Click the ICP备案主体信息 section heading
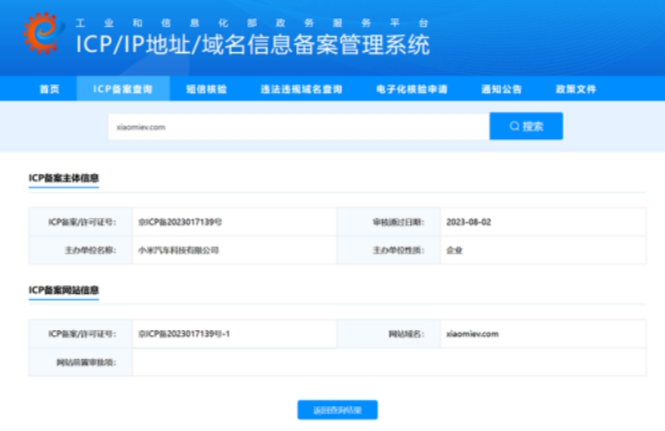Viewport: 665px width, 431px height. [x=64, y=179]
